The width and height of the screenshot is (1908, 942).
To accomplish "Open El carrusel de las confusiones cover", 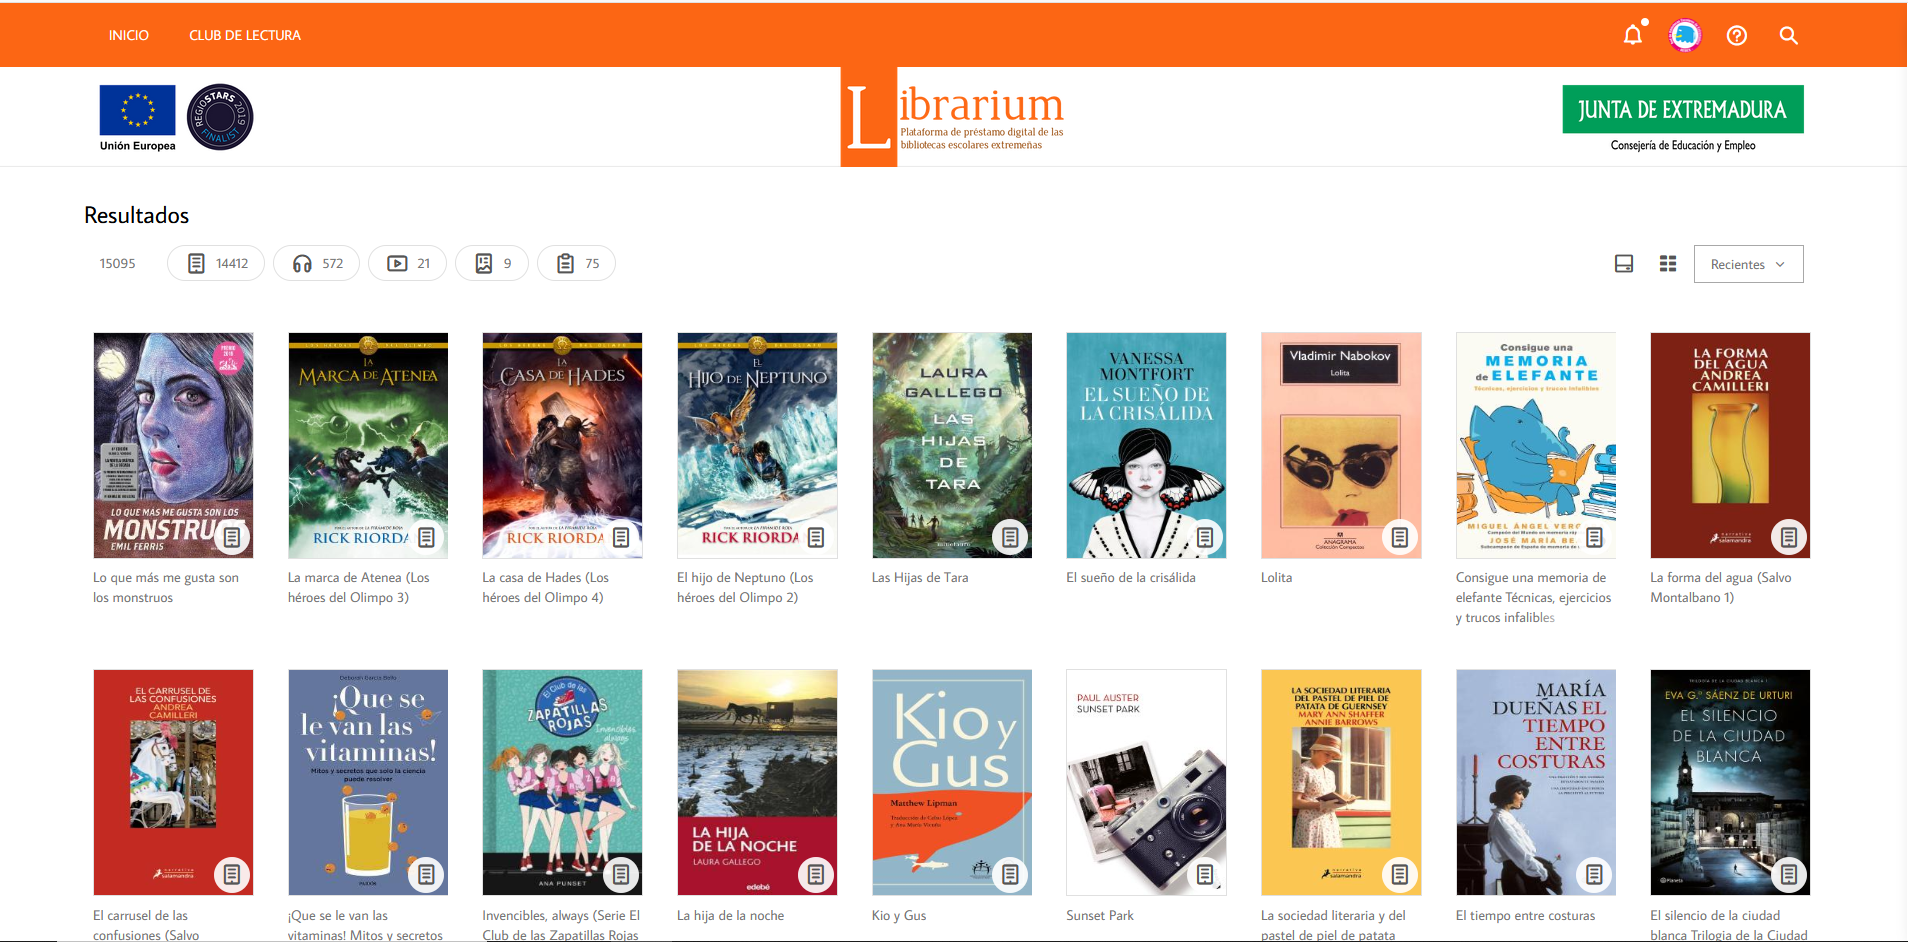I will [173, 782].
